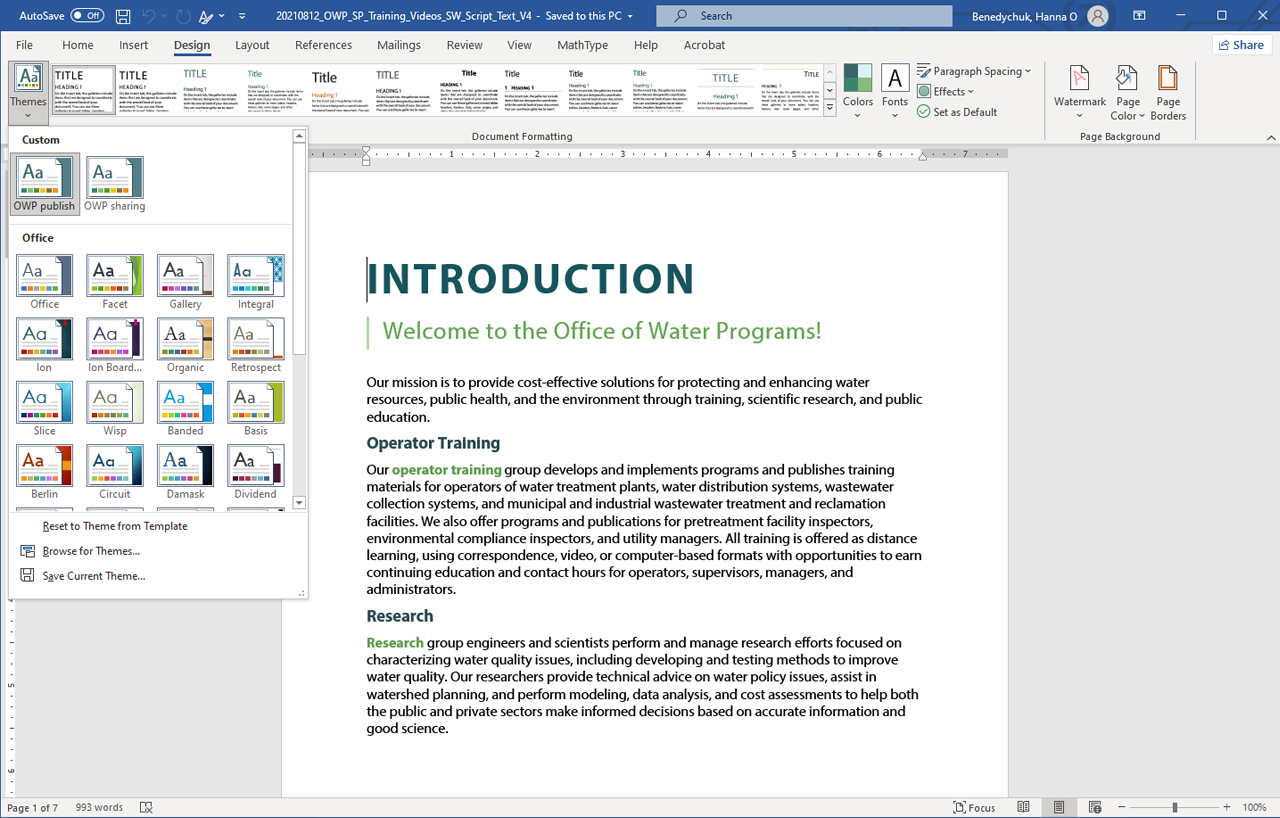Apply the Retrospect theme
Screen dimensions: 1280x818
[x=256, y=346]
